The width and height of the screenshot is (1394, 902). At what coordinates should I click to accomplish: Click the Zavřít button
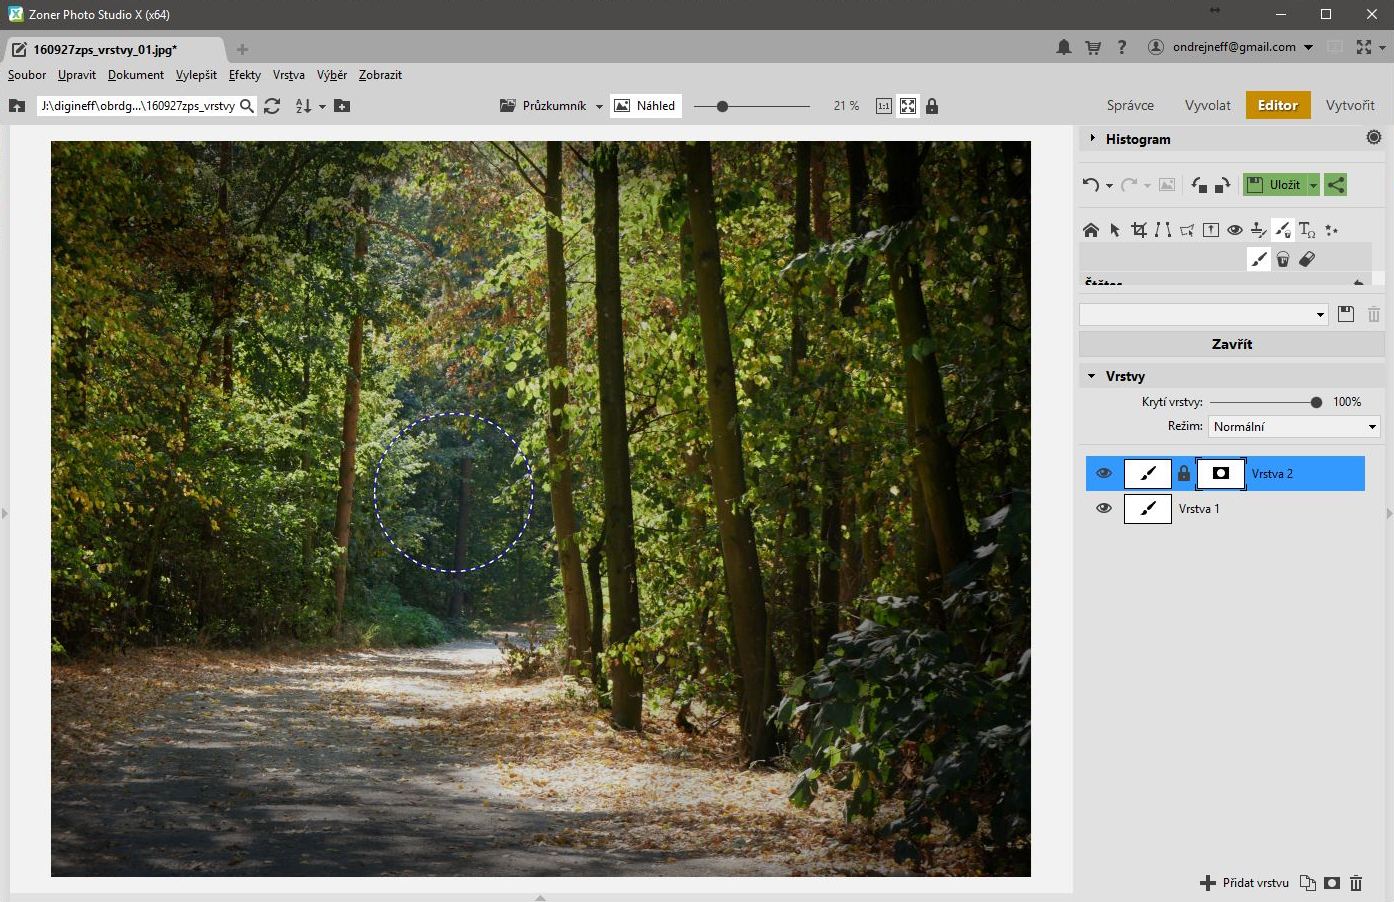1231,344
